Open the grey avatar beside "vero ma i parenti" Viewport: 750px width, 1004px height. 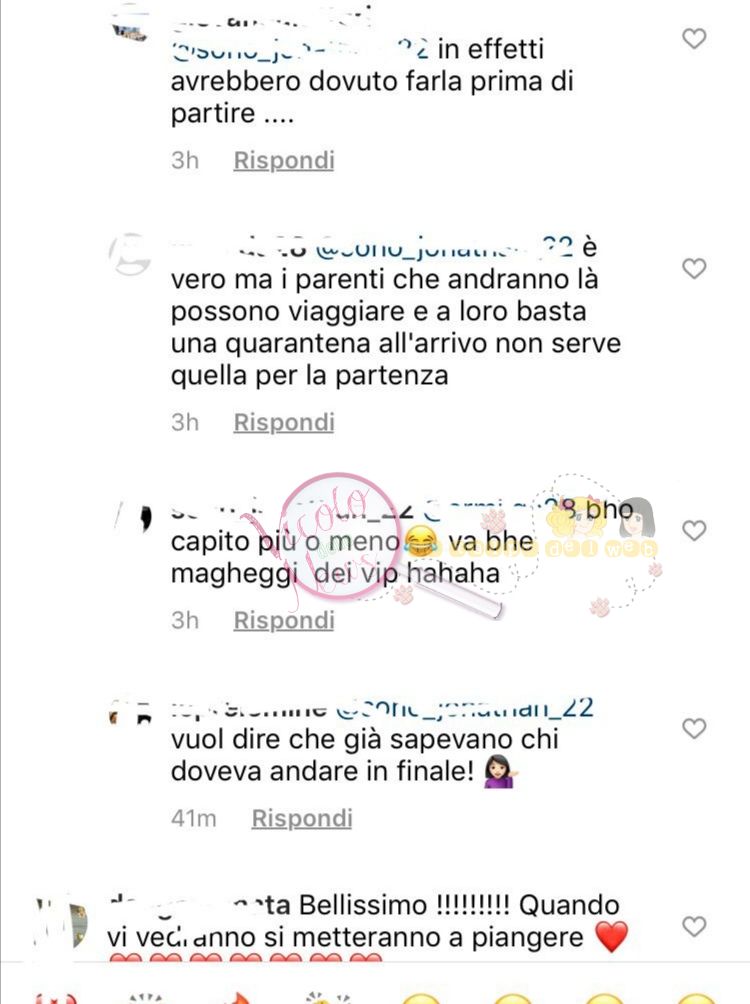click(x=130, y=255)
